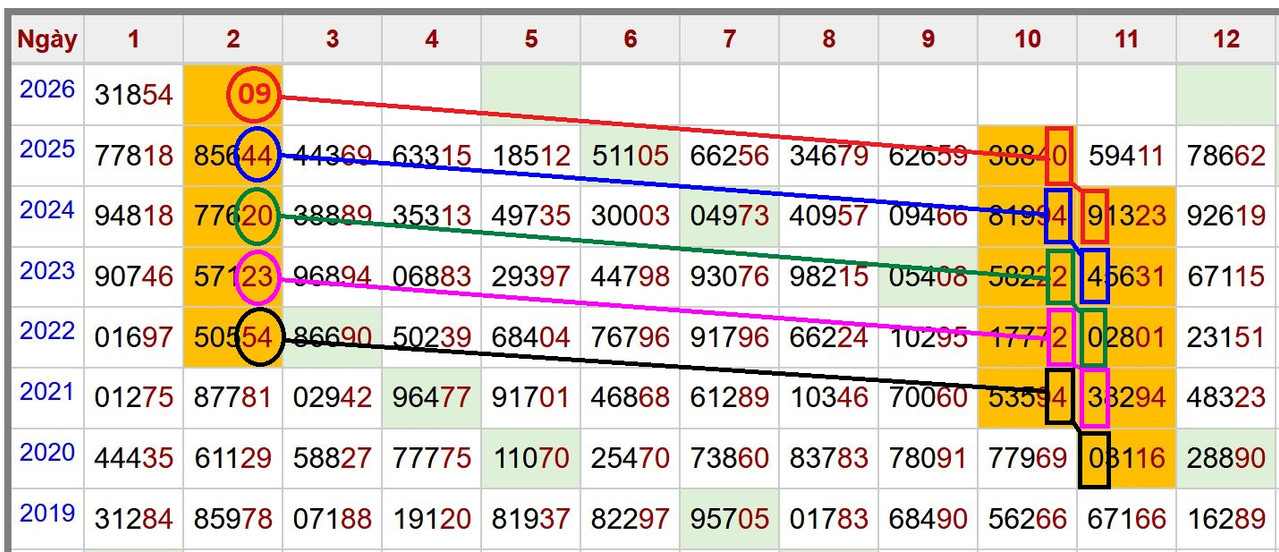
Task: Click the 2024 year row label
Action: (x=48, y=211)
